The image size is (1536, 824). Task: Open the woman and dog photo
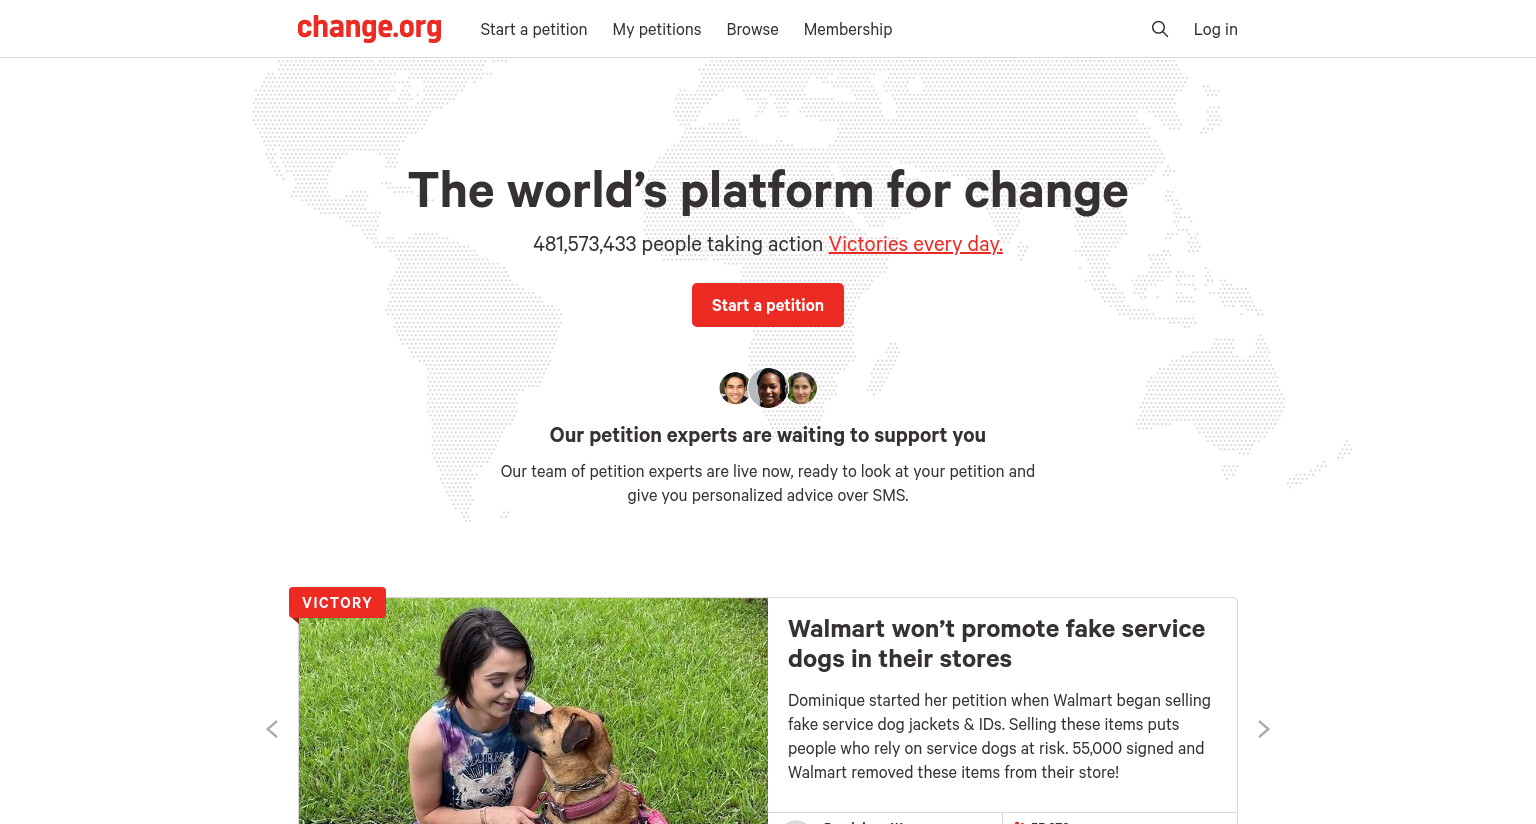coord(533,711)
